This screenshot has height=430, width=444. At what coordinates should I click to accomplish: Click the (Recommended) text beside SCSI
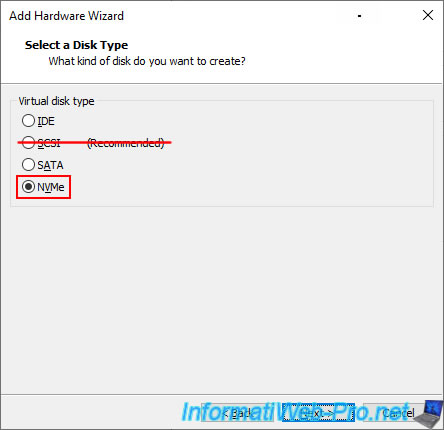(x=126, y=143)
